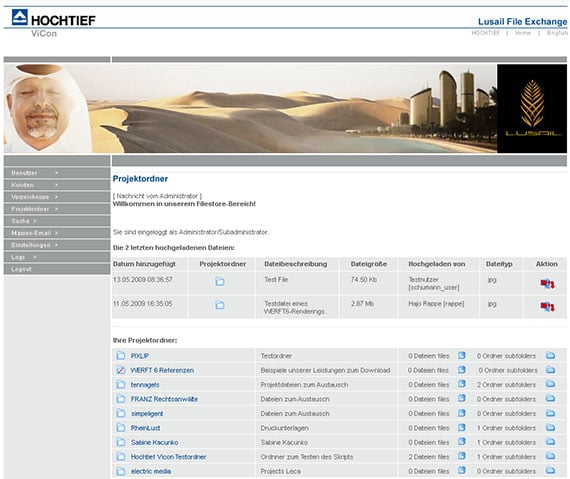This screenshot has width=570, height=479.
Task: Expand the Benutzer sidebar menu
Action: point(57,173)
